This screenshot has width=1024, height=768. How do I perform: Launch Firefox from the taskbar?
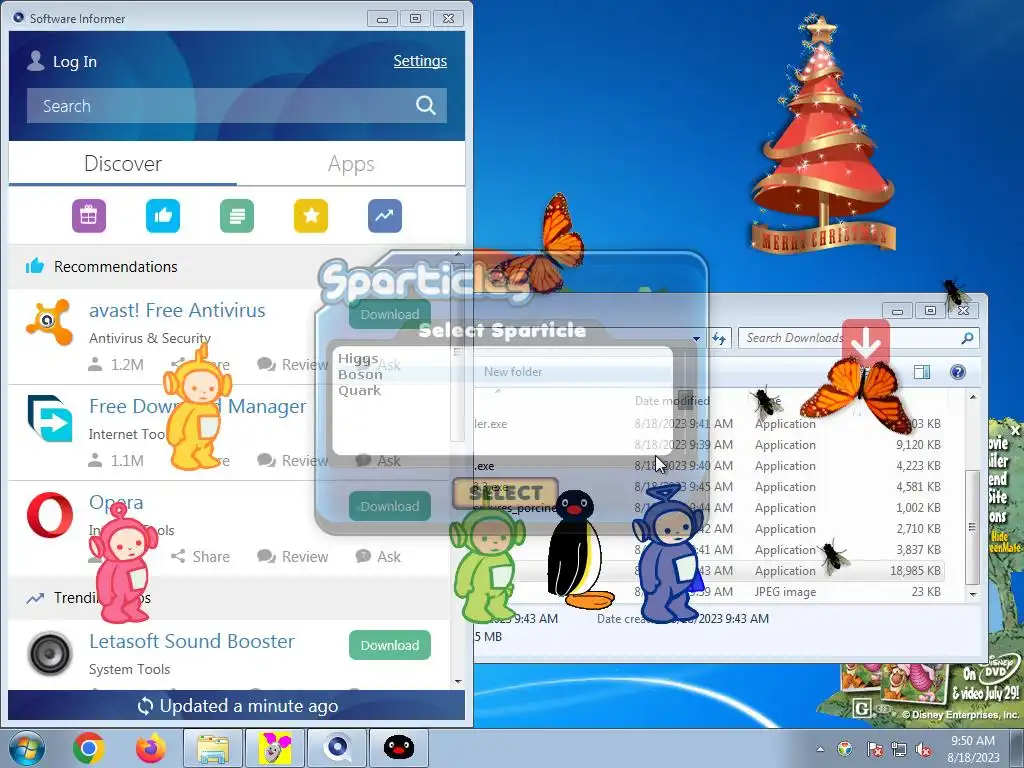click(151, 748)
